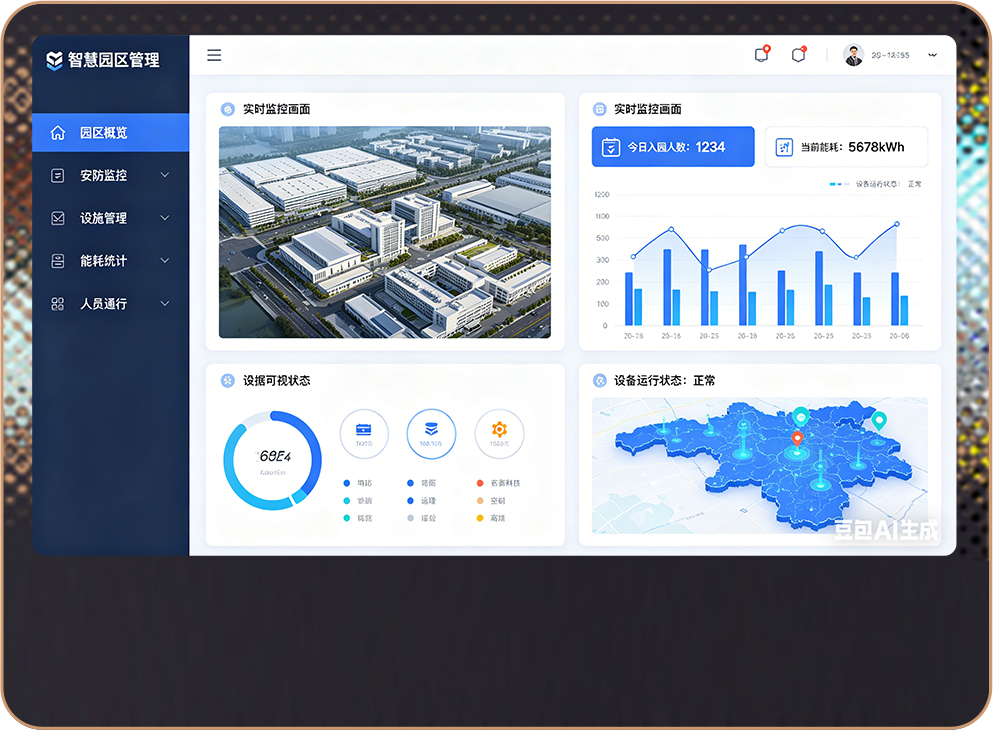Click the 设备运行状态 chart legend

pyautogui.click(x=875, y=184)
